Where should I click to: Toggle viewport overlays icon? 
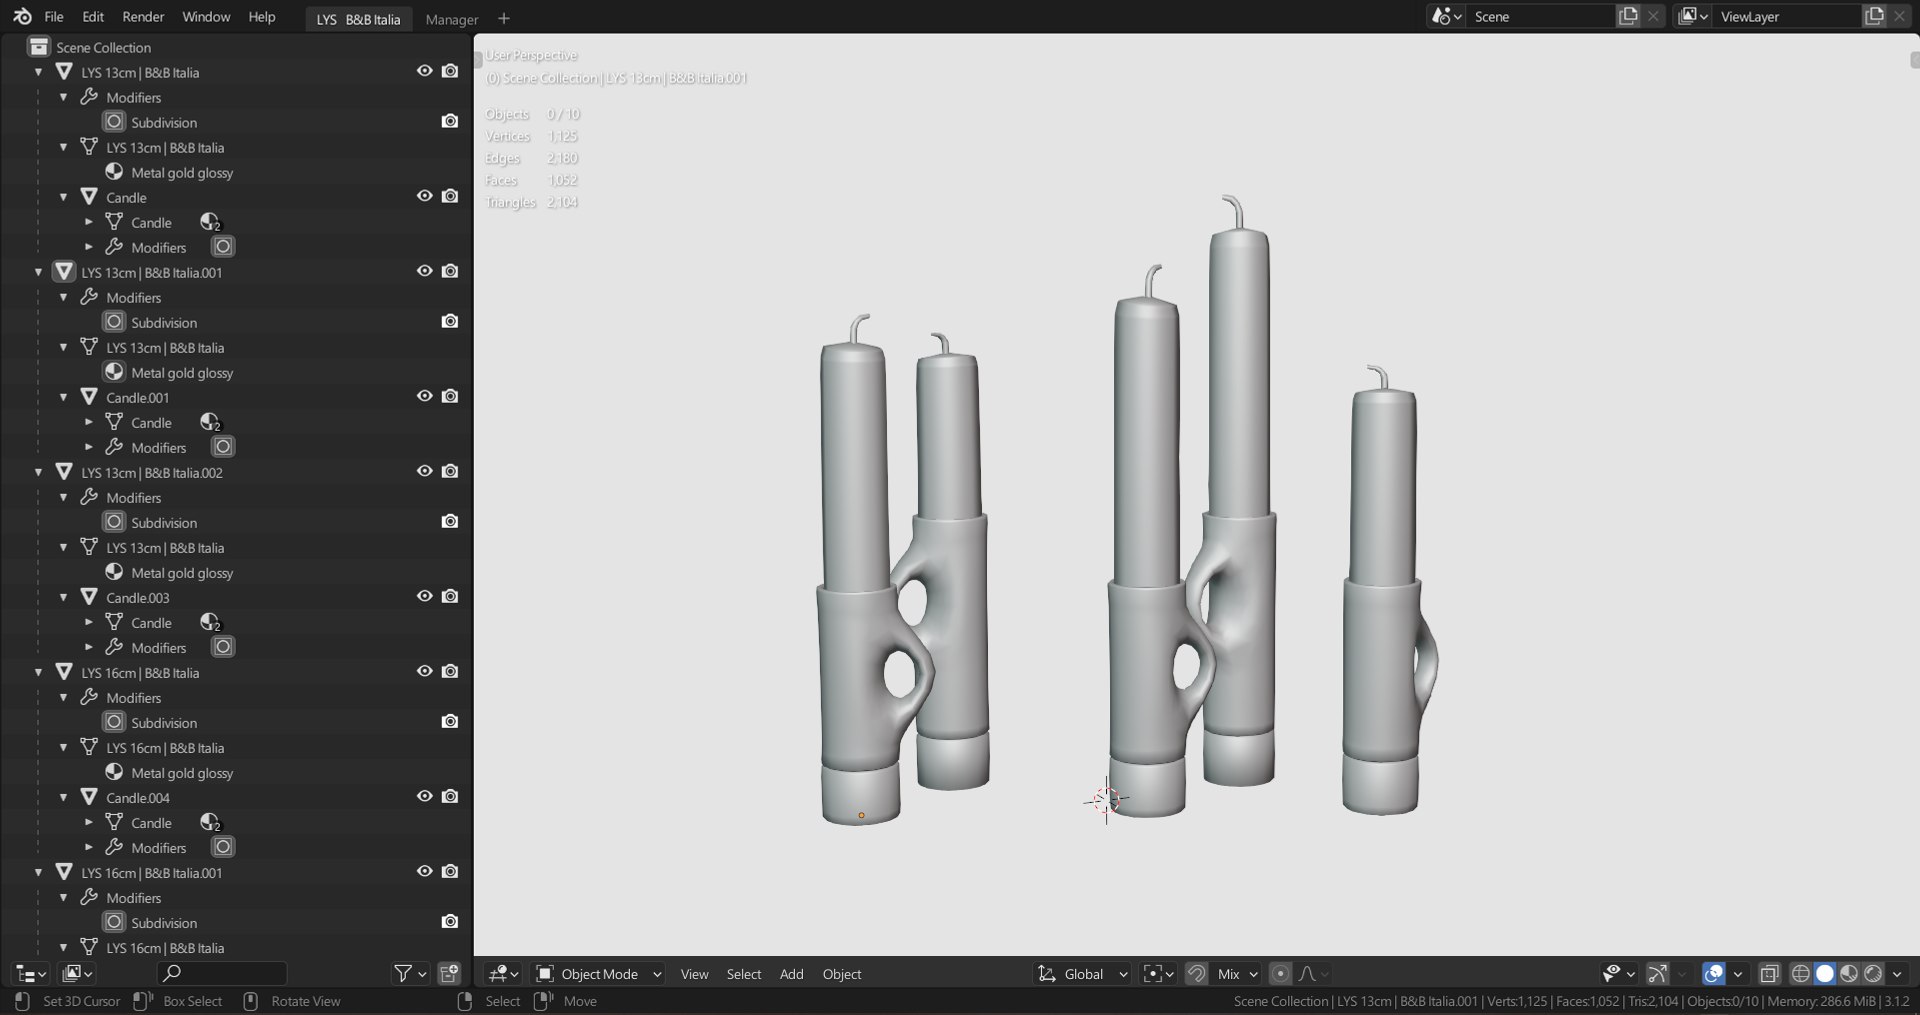[1713, 973]
